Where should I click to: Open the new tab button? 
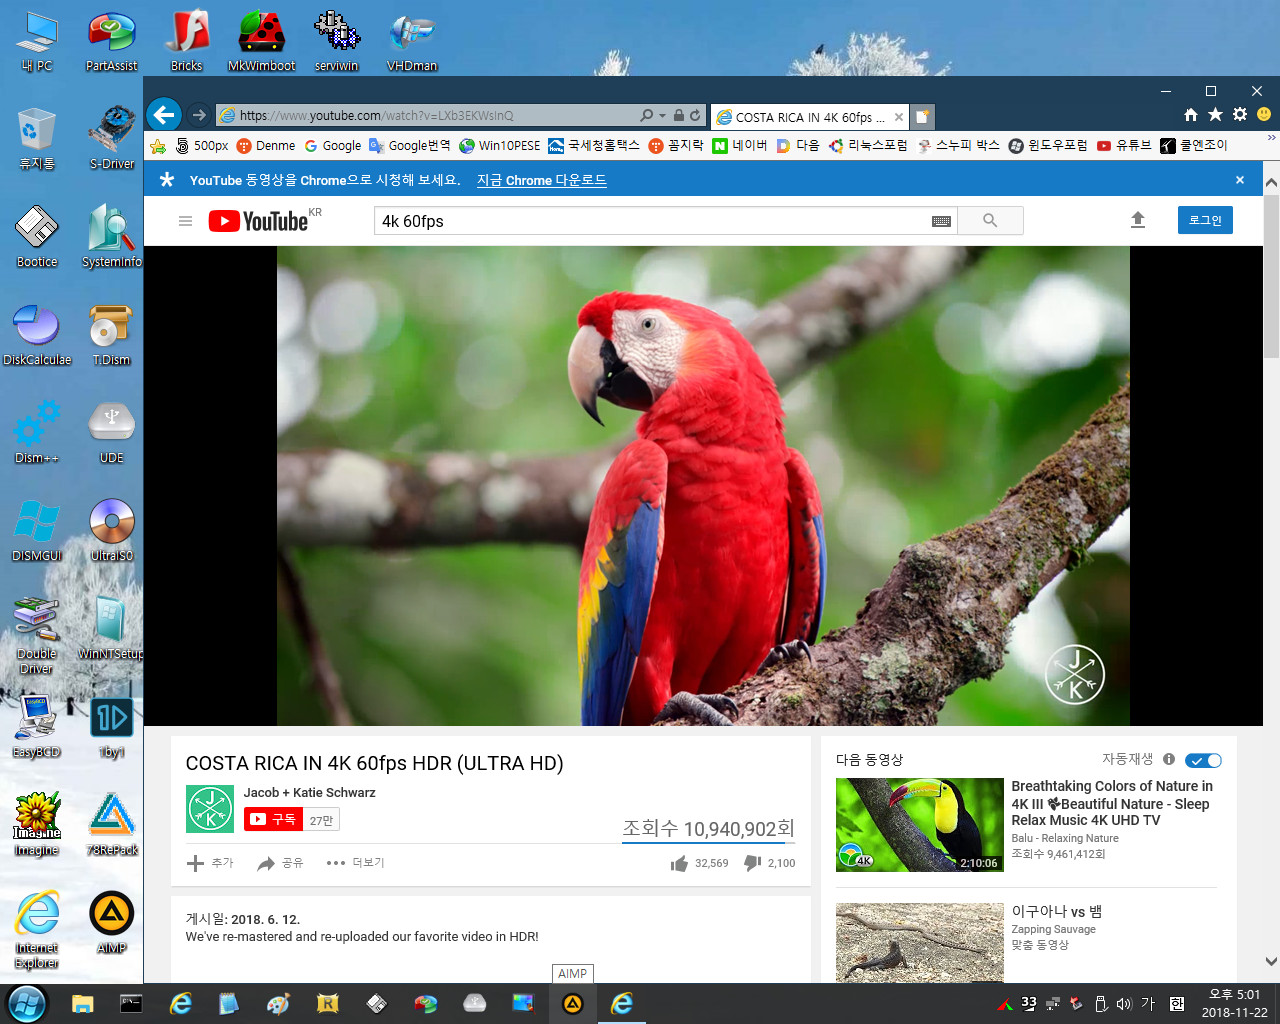point(923,116)
